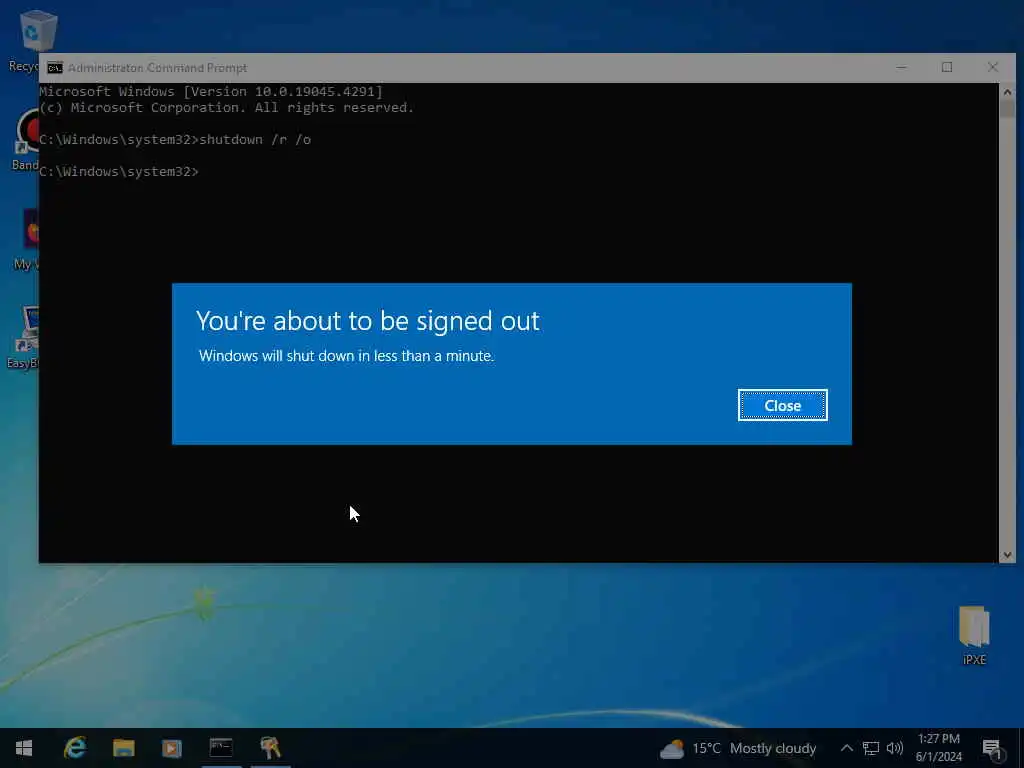
Task: Minimize the Command Prompt window
Action: pyautogui.click(x=901, y=67)
